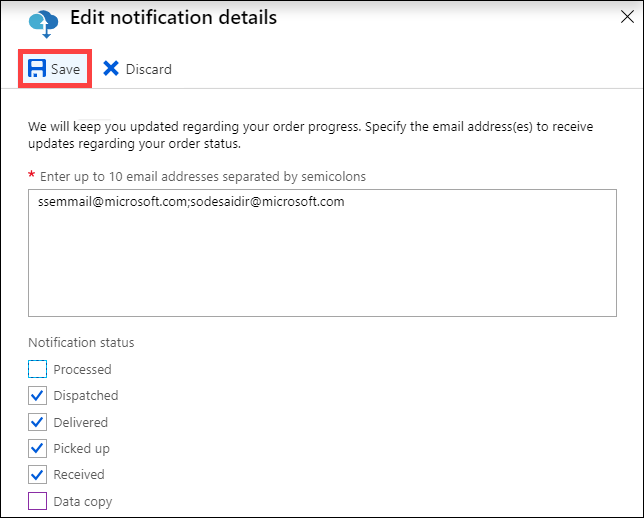Close the Edit notification details pane
This screenshot has height=518, width=644.
point(627,17)
